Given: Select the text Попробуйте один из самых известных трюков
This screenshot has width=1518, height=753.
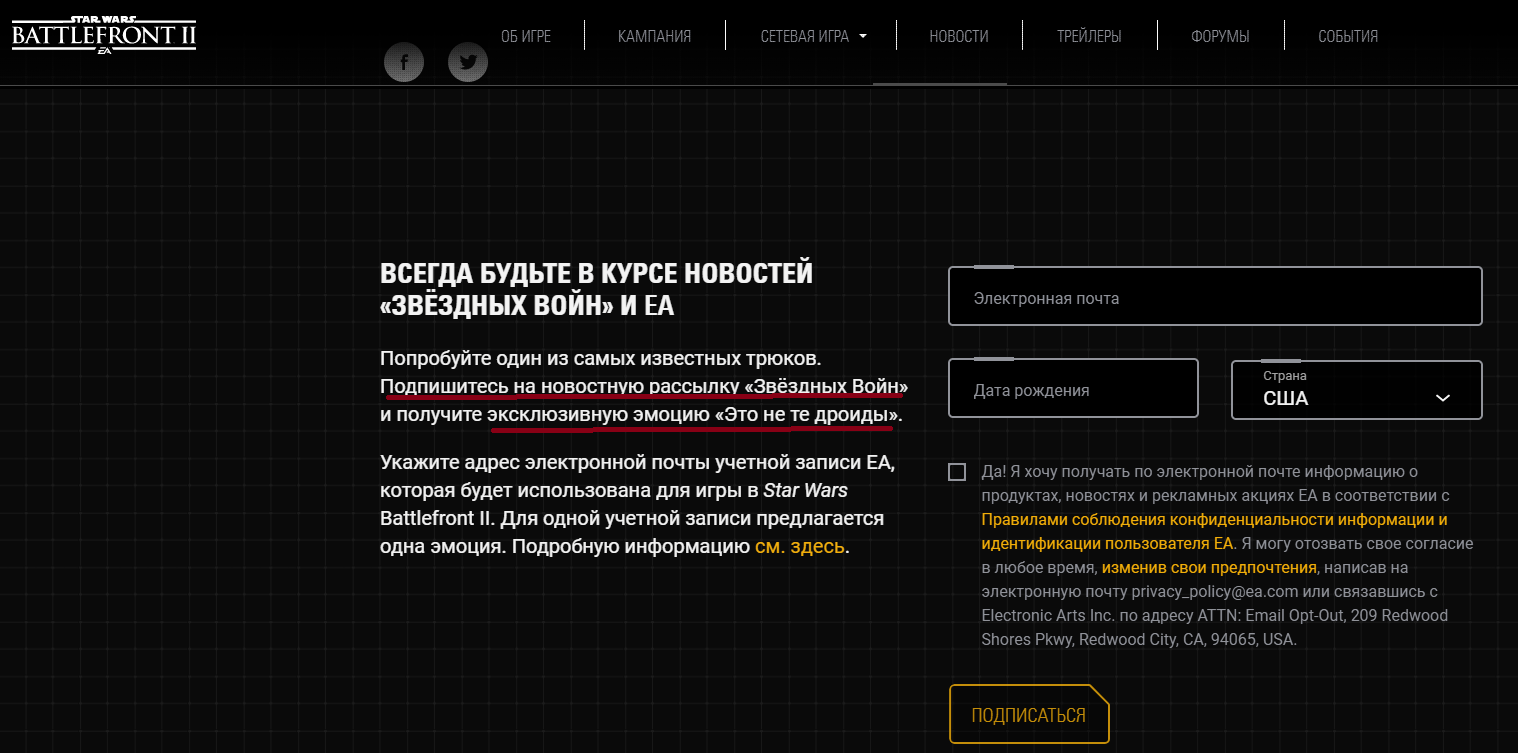Looking at the screenshot, I should coord(600,357).
